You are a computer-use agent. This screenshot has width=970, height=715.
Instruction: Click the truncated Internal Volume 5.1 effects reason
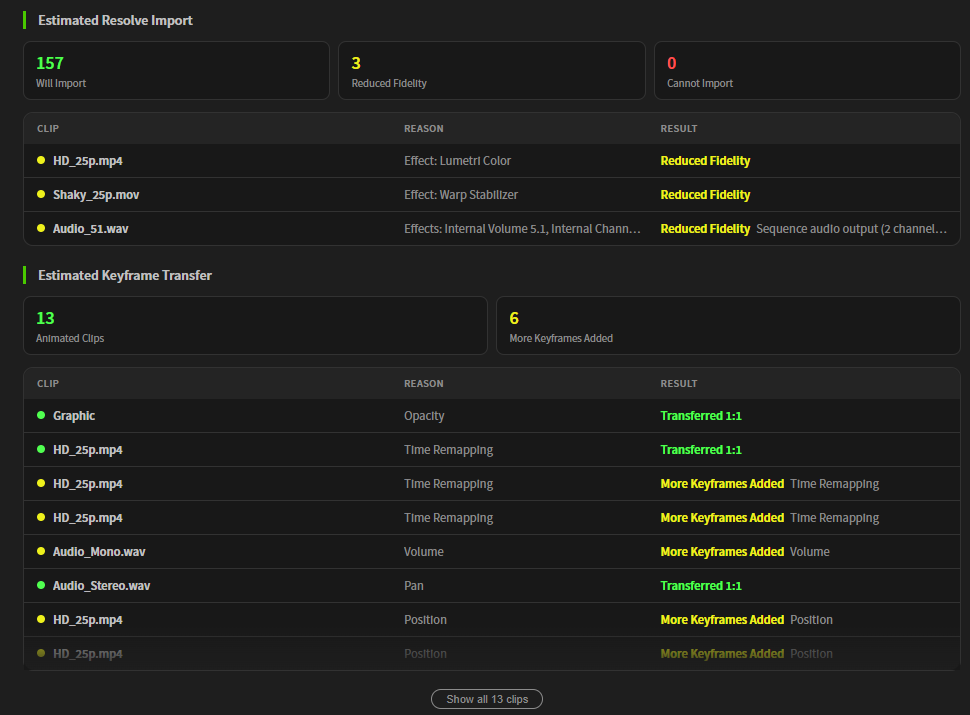[x=522, y=229]
